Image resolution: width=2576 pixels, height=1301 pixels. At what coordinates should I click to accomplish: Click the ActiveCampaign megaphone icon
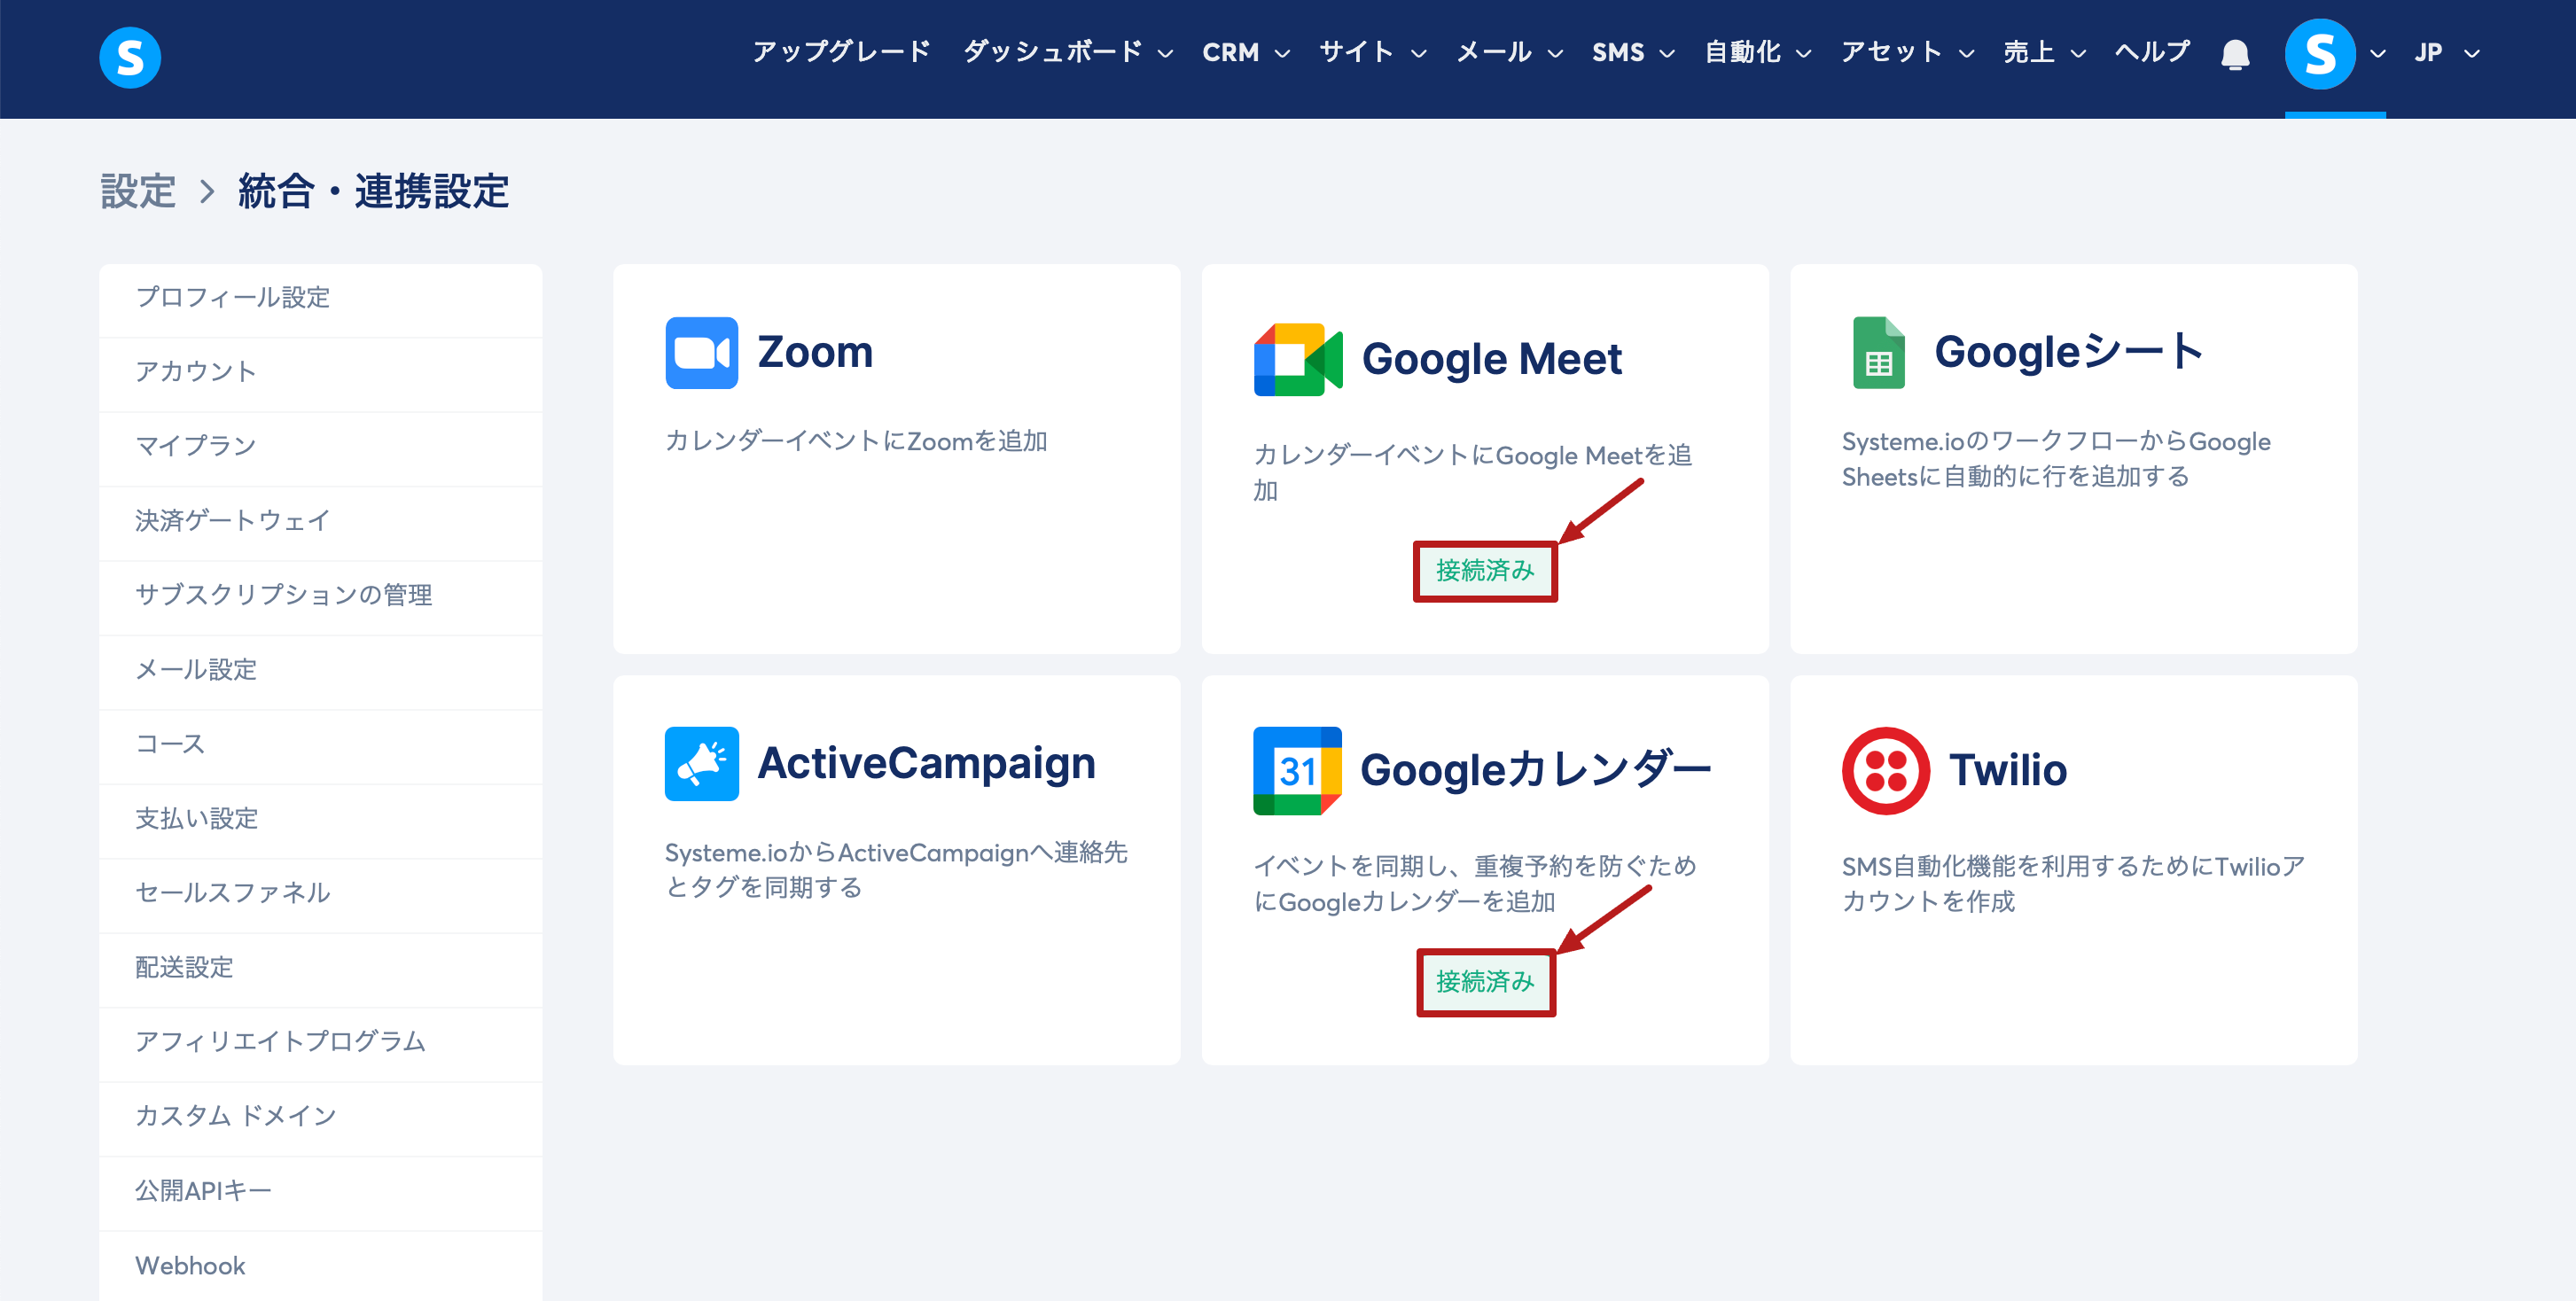pos(701,764)
